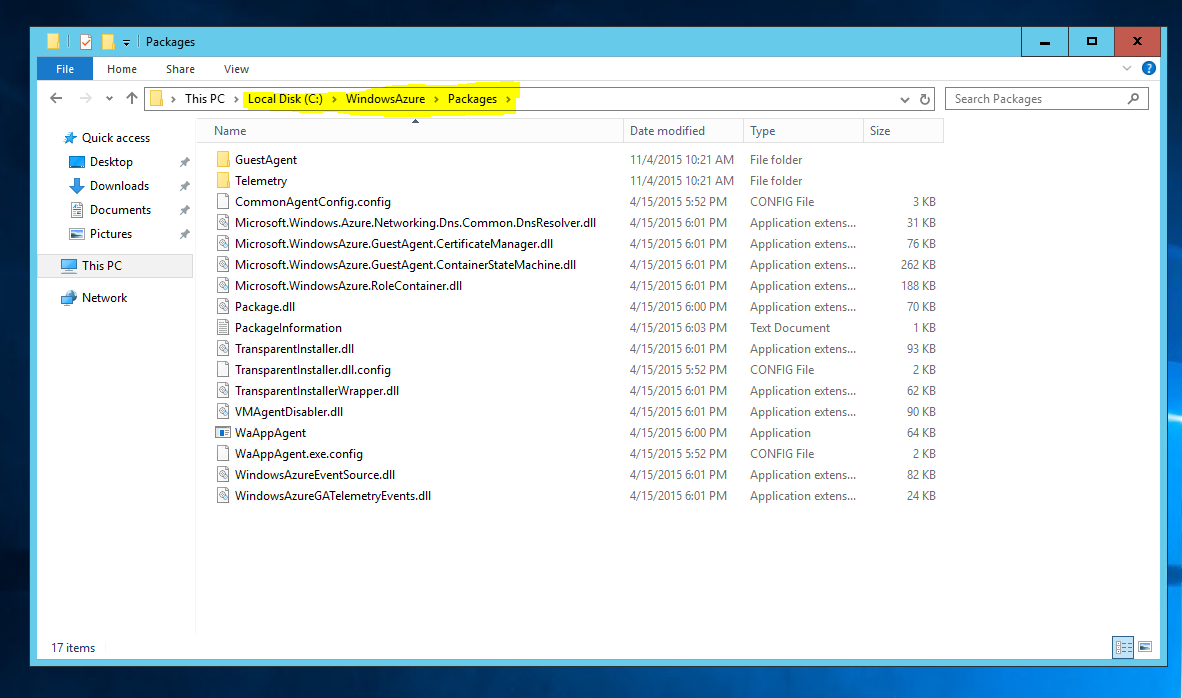The height and width of the screenshot is (698, 1182).
Task: Expand chevron after This PC breadcrumb
Action: (236, 99)
